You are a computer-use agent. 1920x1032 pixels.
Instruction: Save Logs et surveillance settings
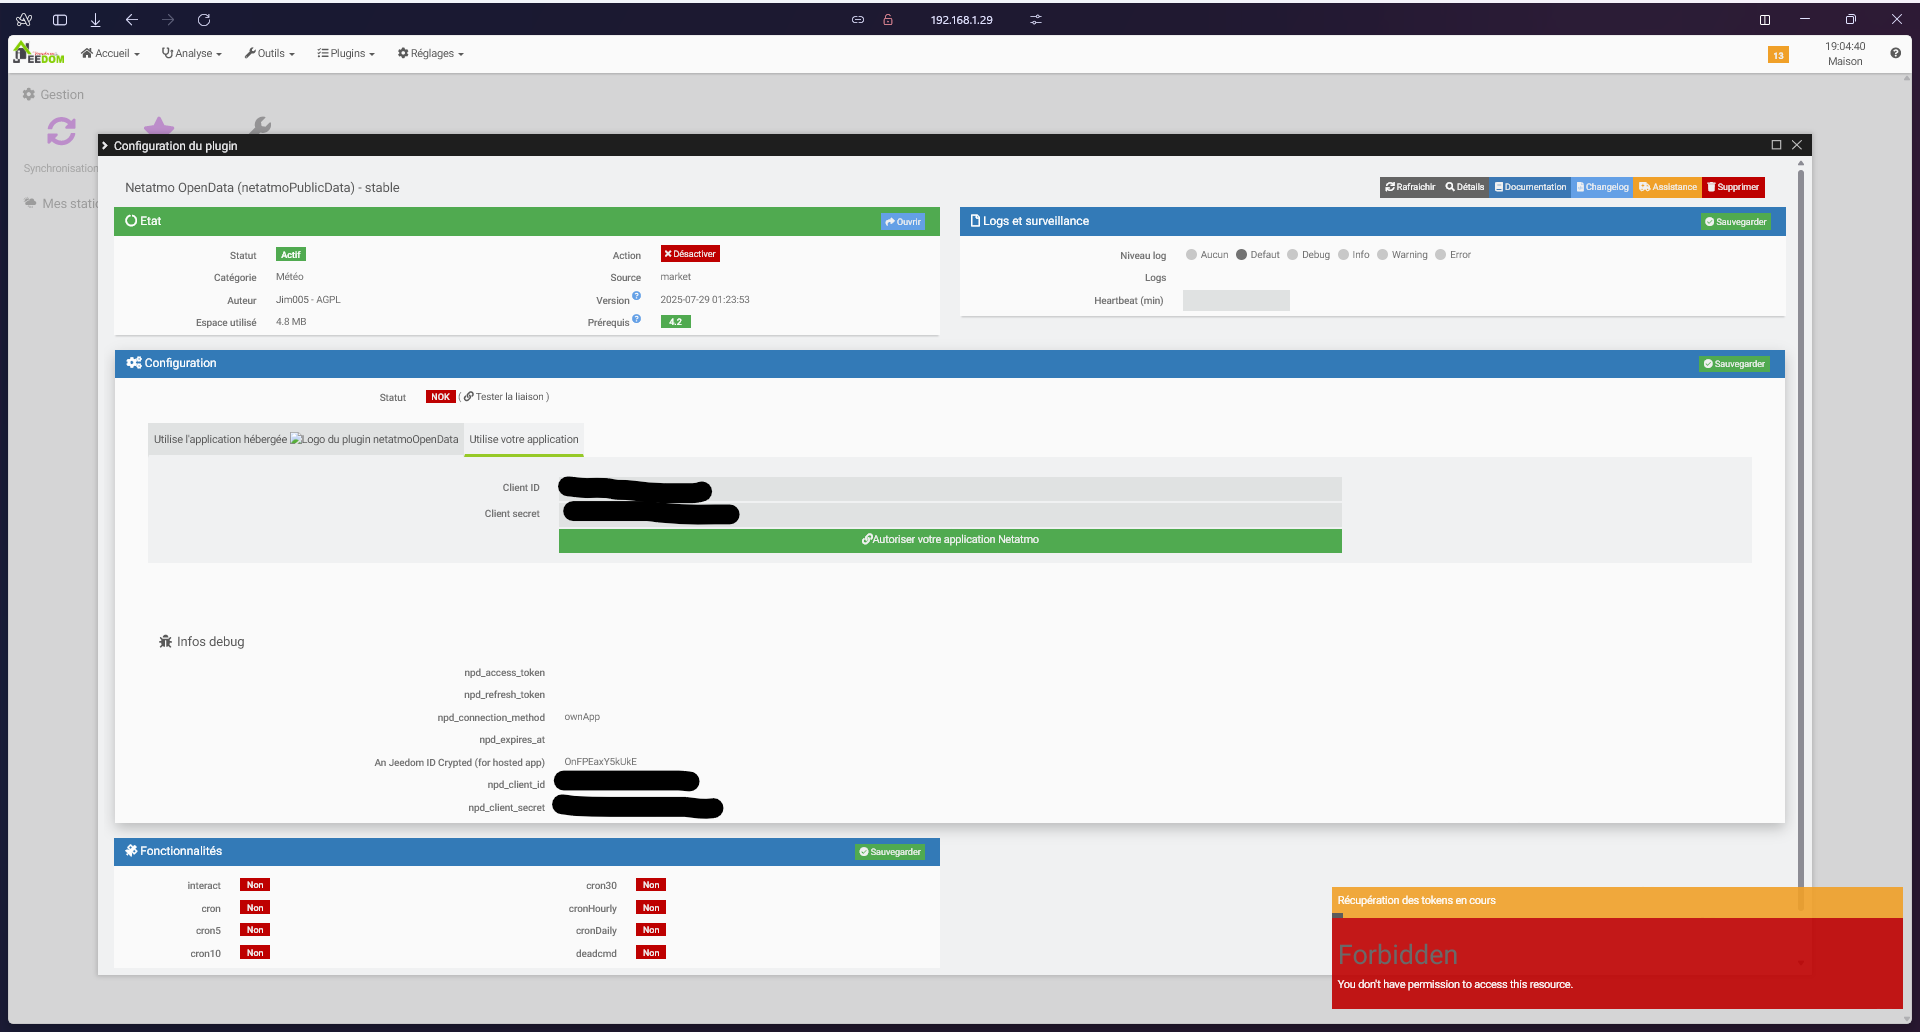[x=1736, y=222]
